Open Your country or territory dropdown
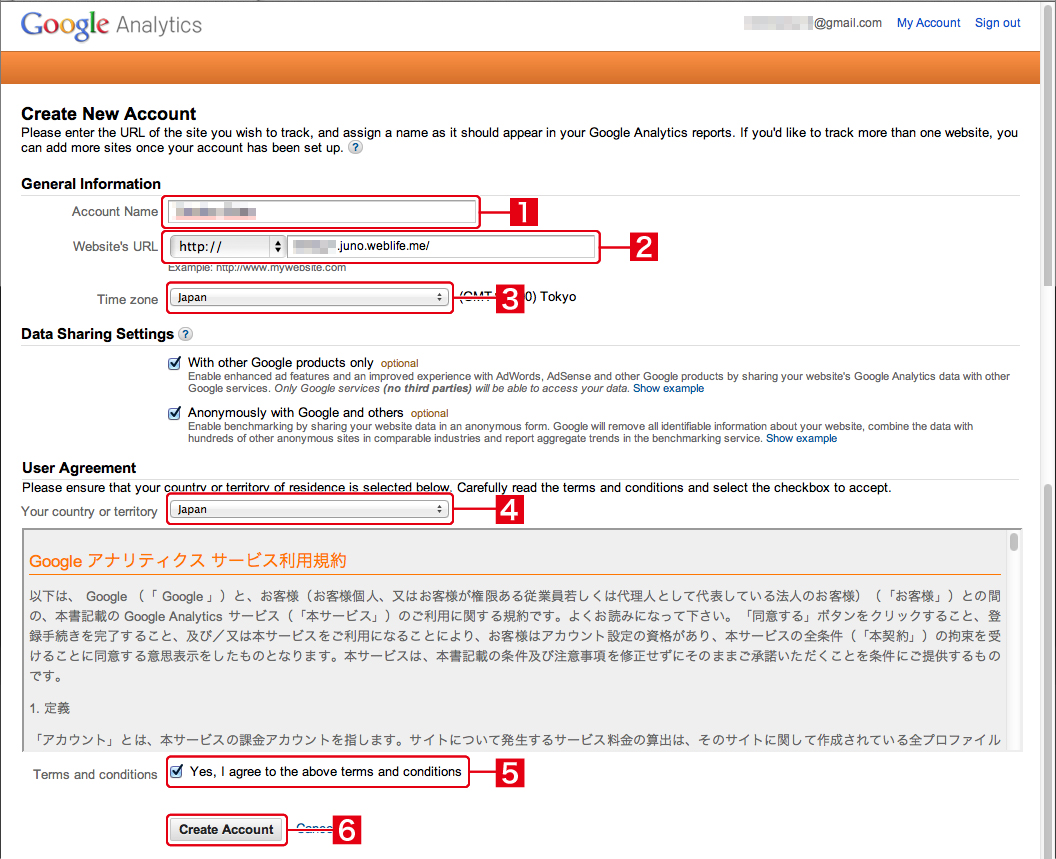The image size is (1056, 859). [309, 509]
